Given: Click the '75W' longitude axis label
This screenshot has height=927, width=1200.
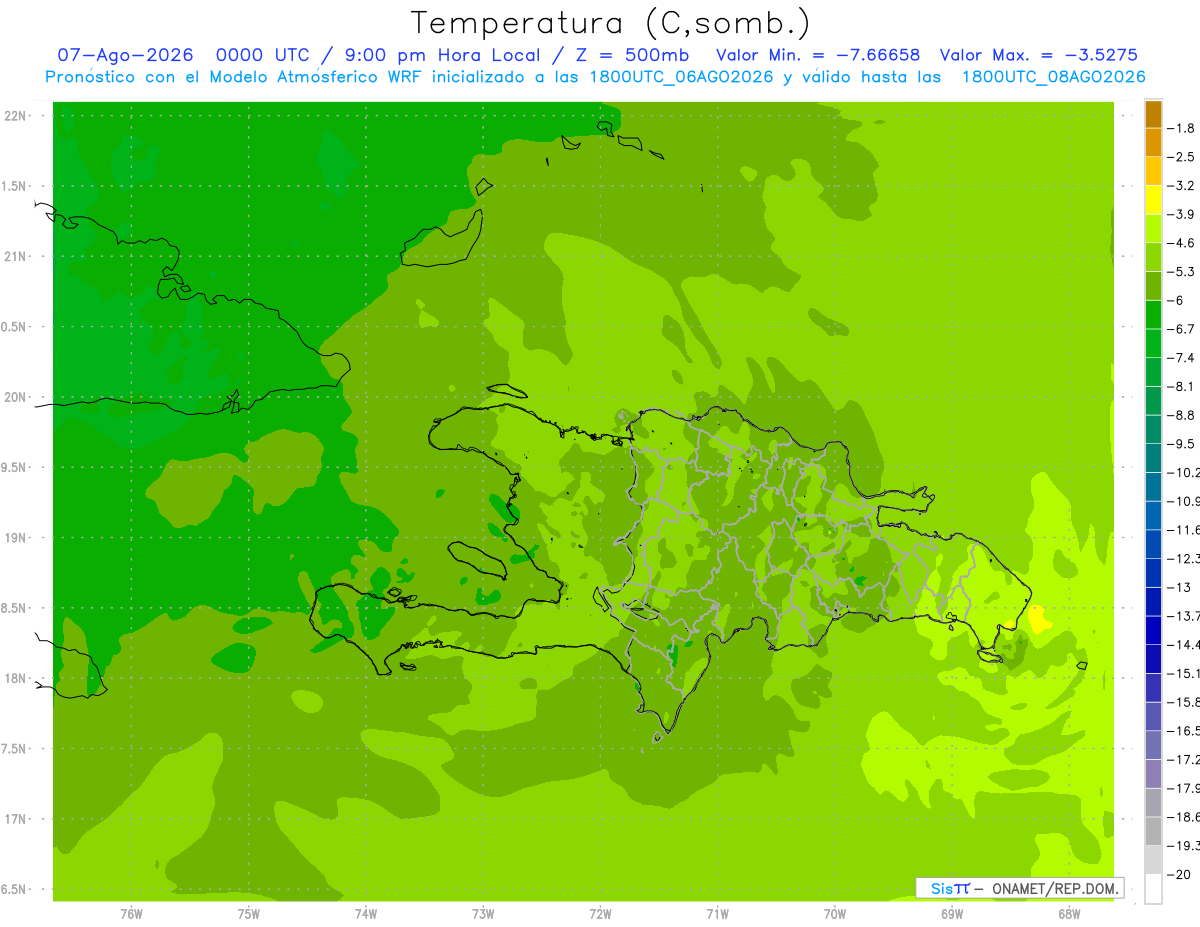Looking at the screenshot, I should (249, 914).
